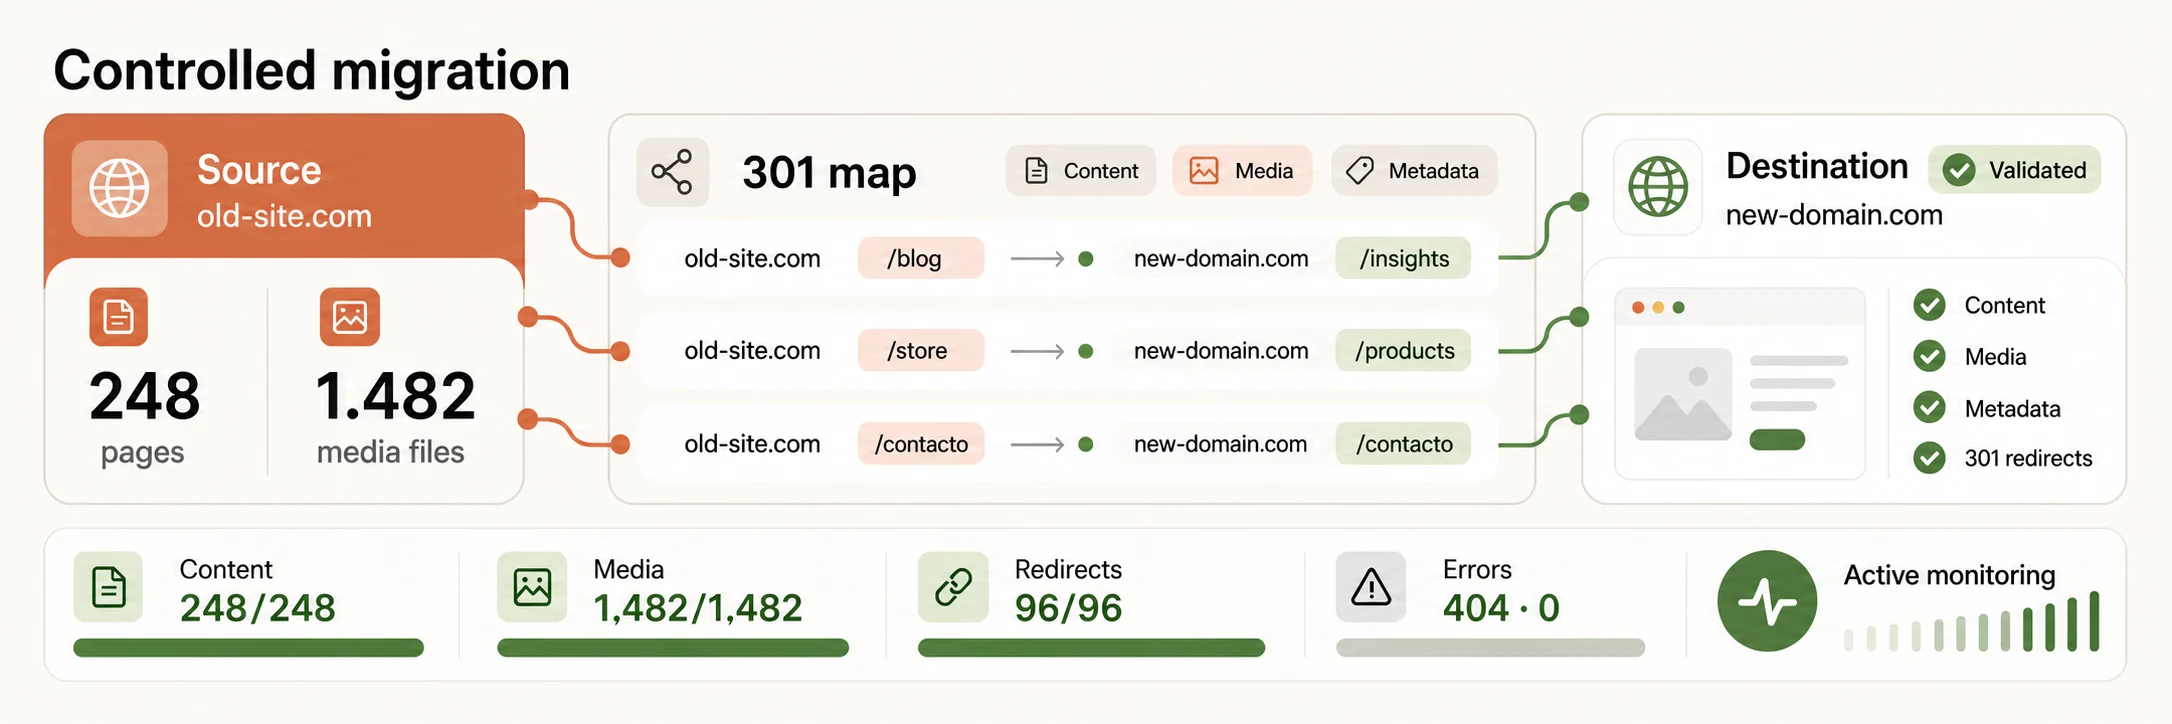Click new-domain.com text in the /insights row
Viewport: 2172px width, 724px height.
[x=1221, y=259]
